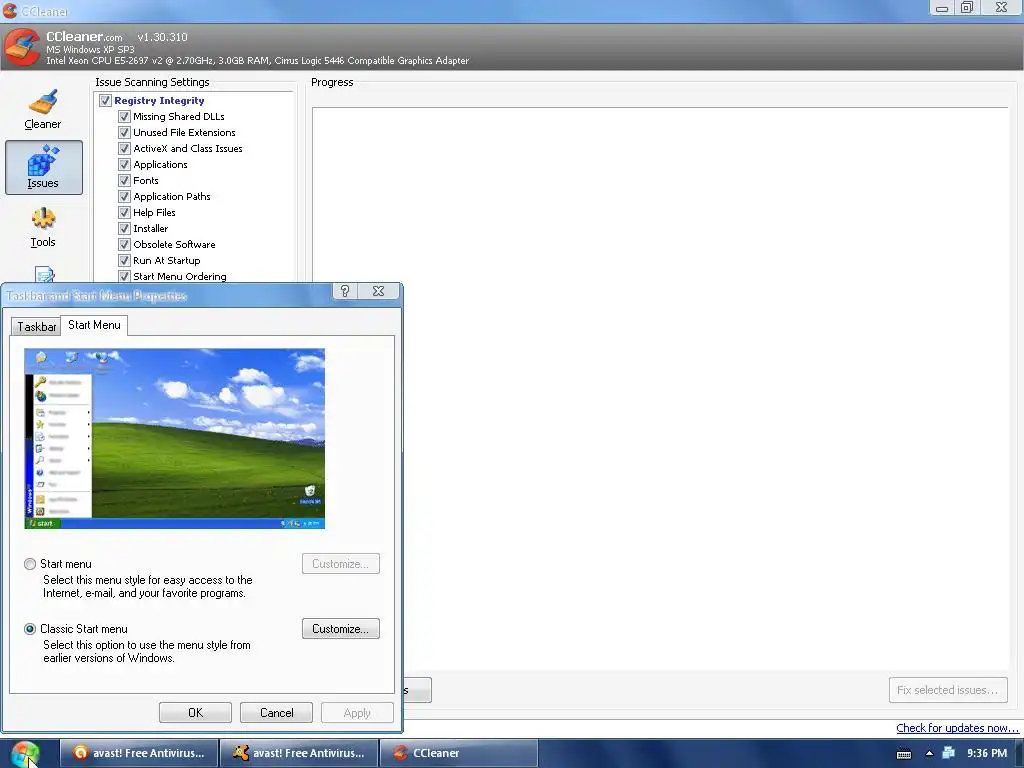Click the Progress results area in CCleaner
1024x768 pixels.
[660, 389]
